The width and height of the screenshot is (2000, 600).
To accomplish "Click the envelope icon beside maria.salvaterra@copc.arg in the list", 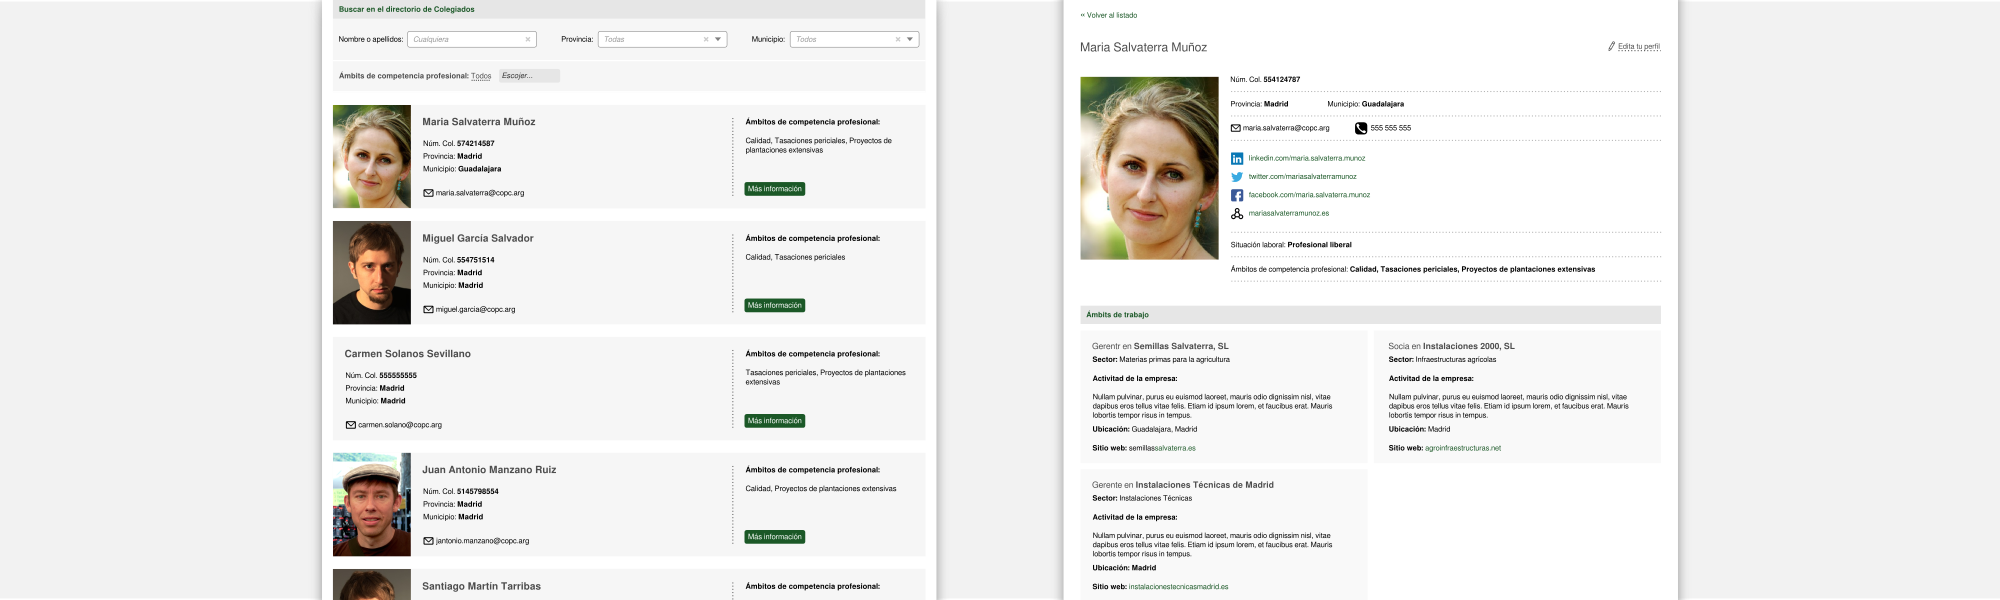I will click(428, 193).
